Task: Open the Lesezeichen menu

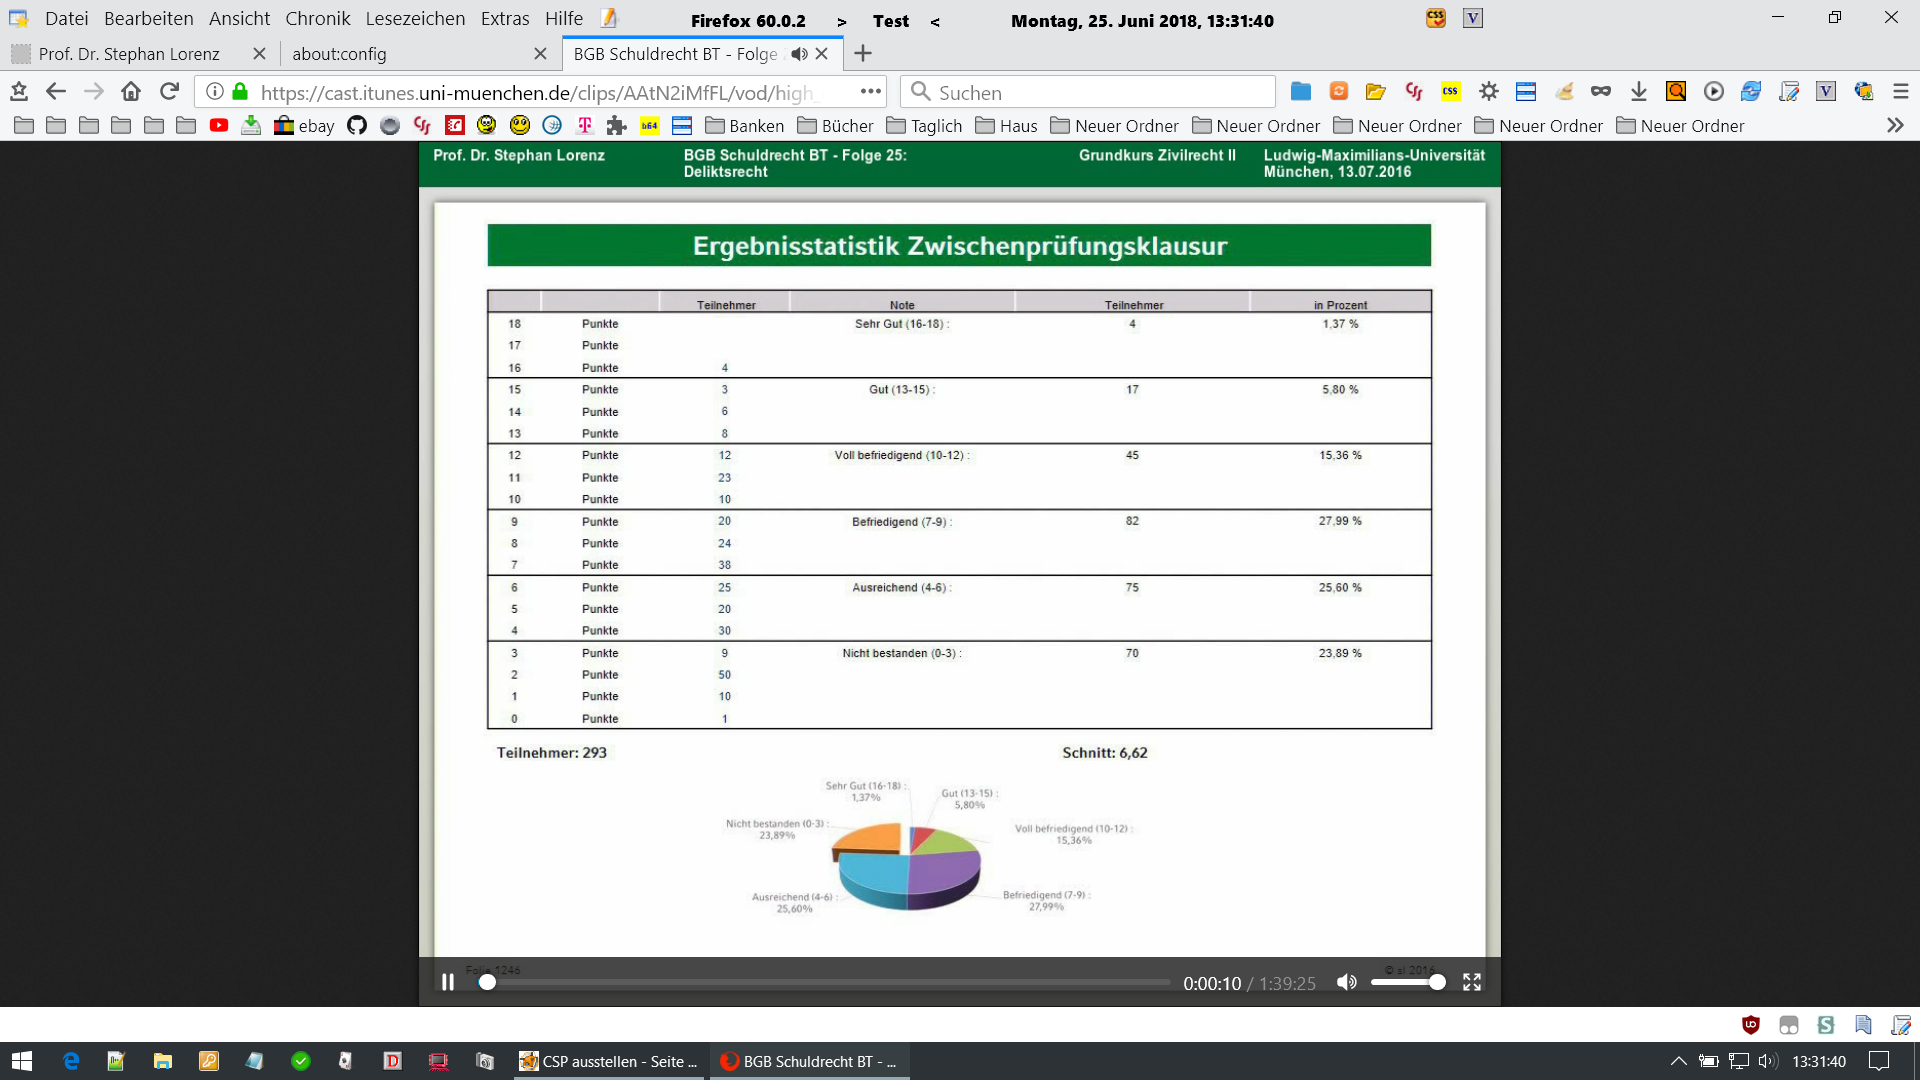Action: pyautogui.click(x=415, y=18)
